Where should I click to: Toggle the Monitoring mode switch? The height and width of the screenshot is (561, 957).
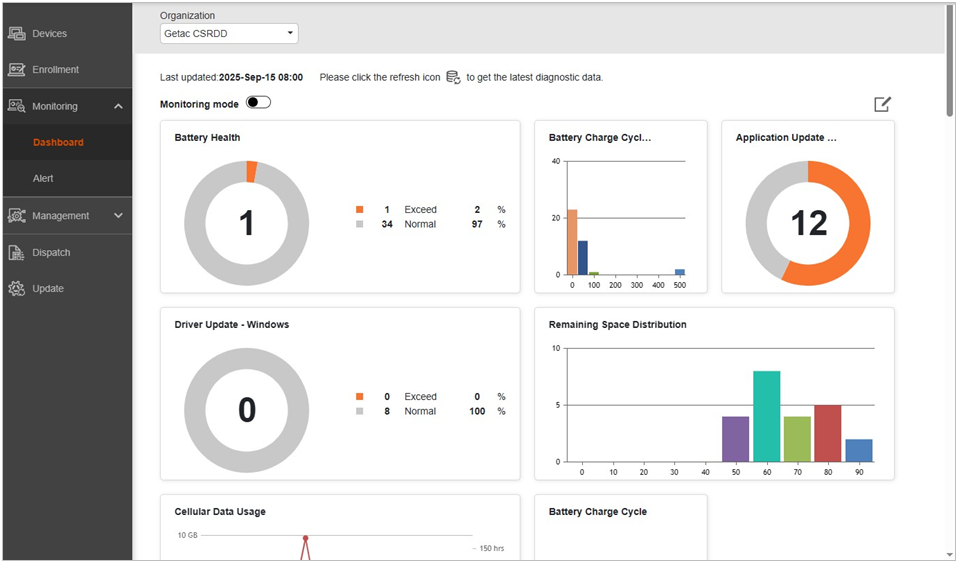tap(258, 103)
